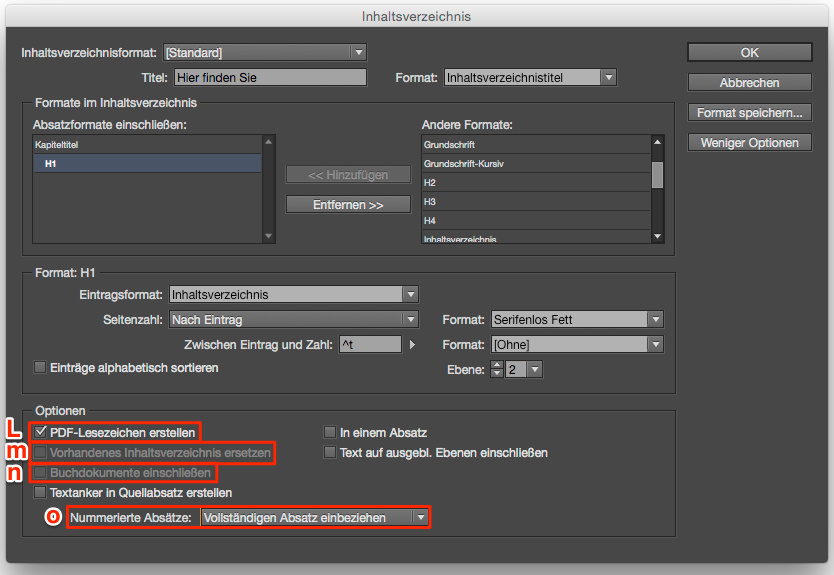Open the Nummerierte Absätze dropdown

coord(314,518)
